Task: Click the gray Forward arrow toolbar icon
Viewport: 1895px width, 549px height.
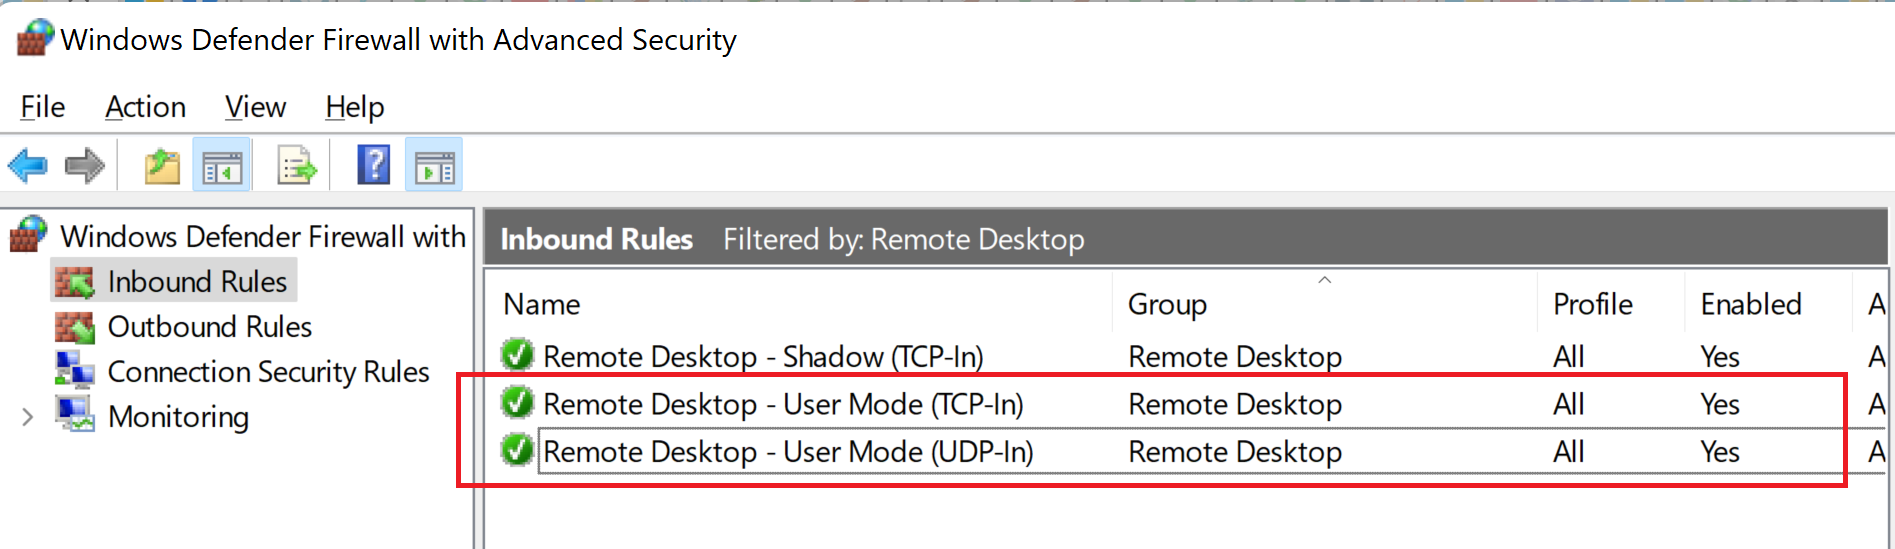Action: (x=85, y=165)
